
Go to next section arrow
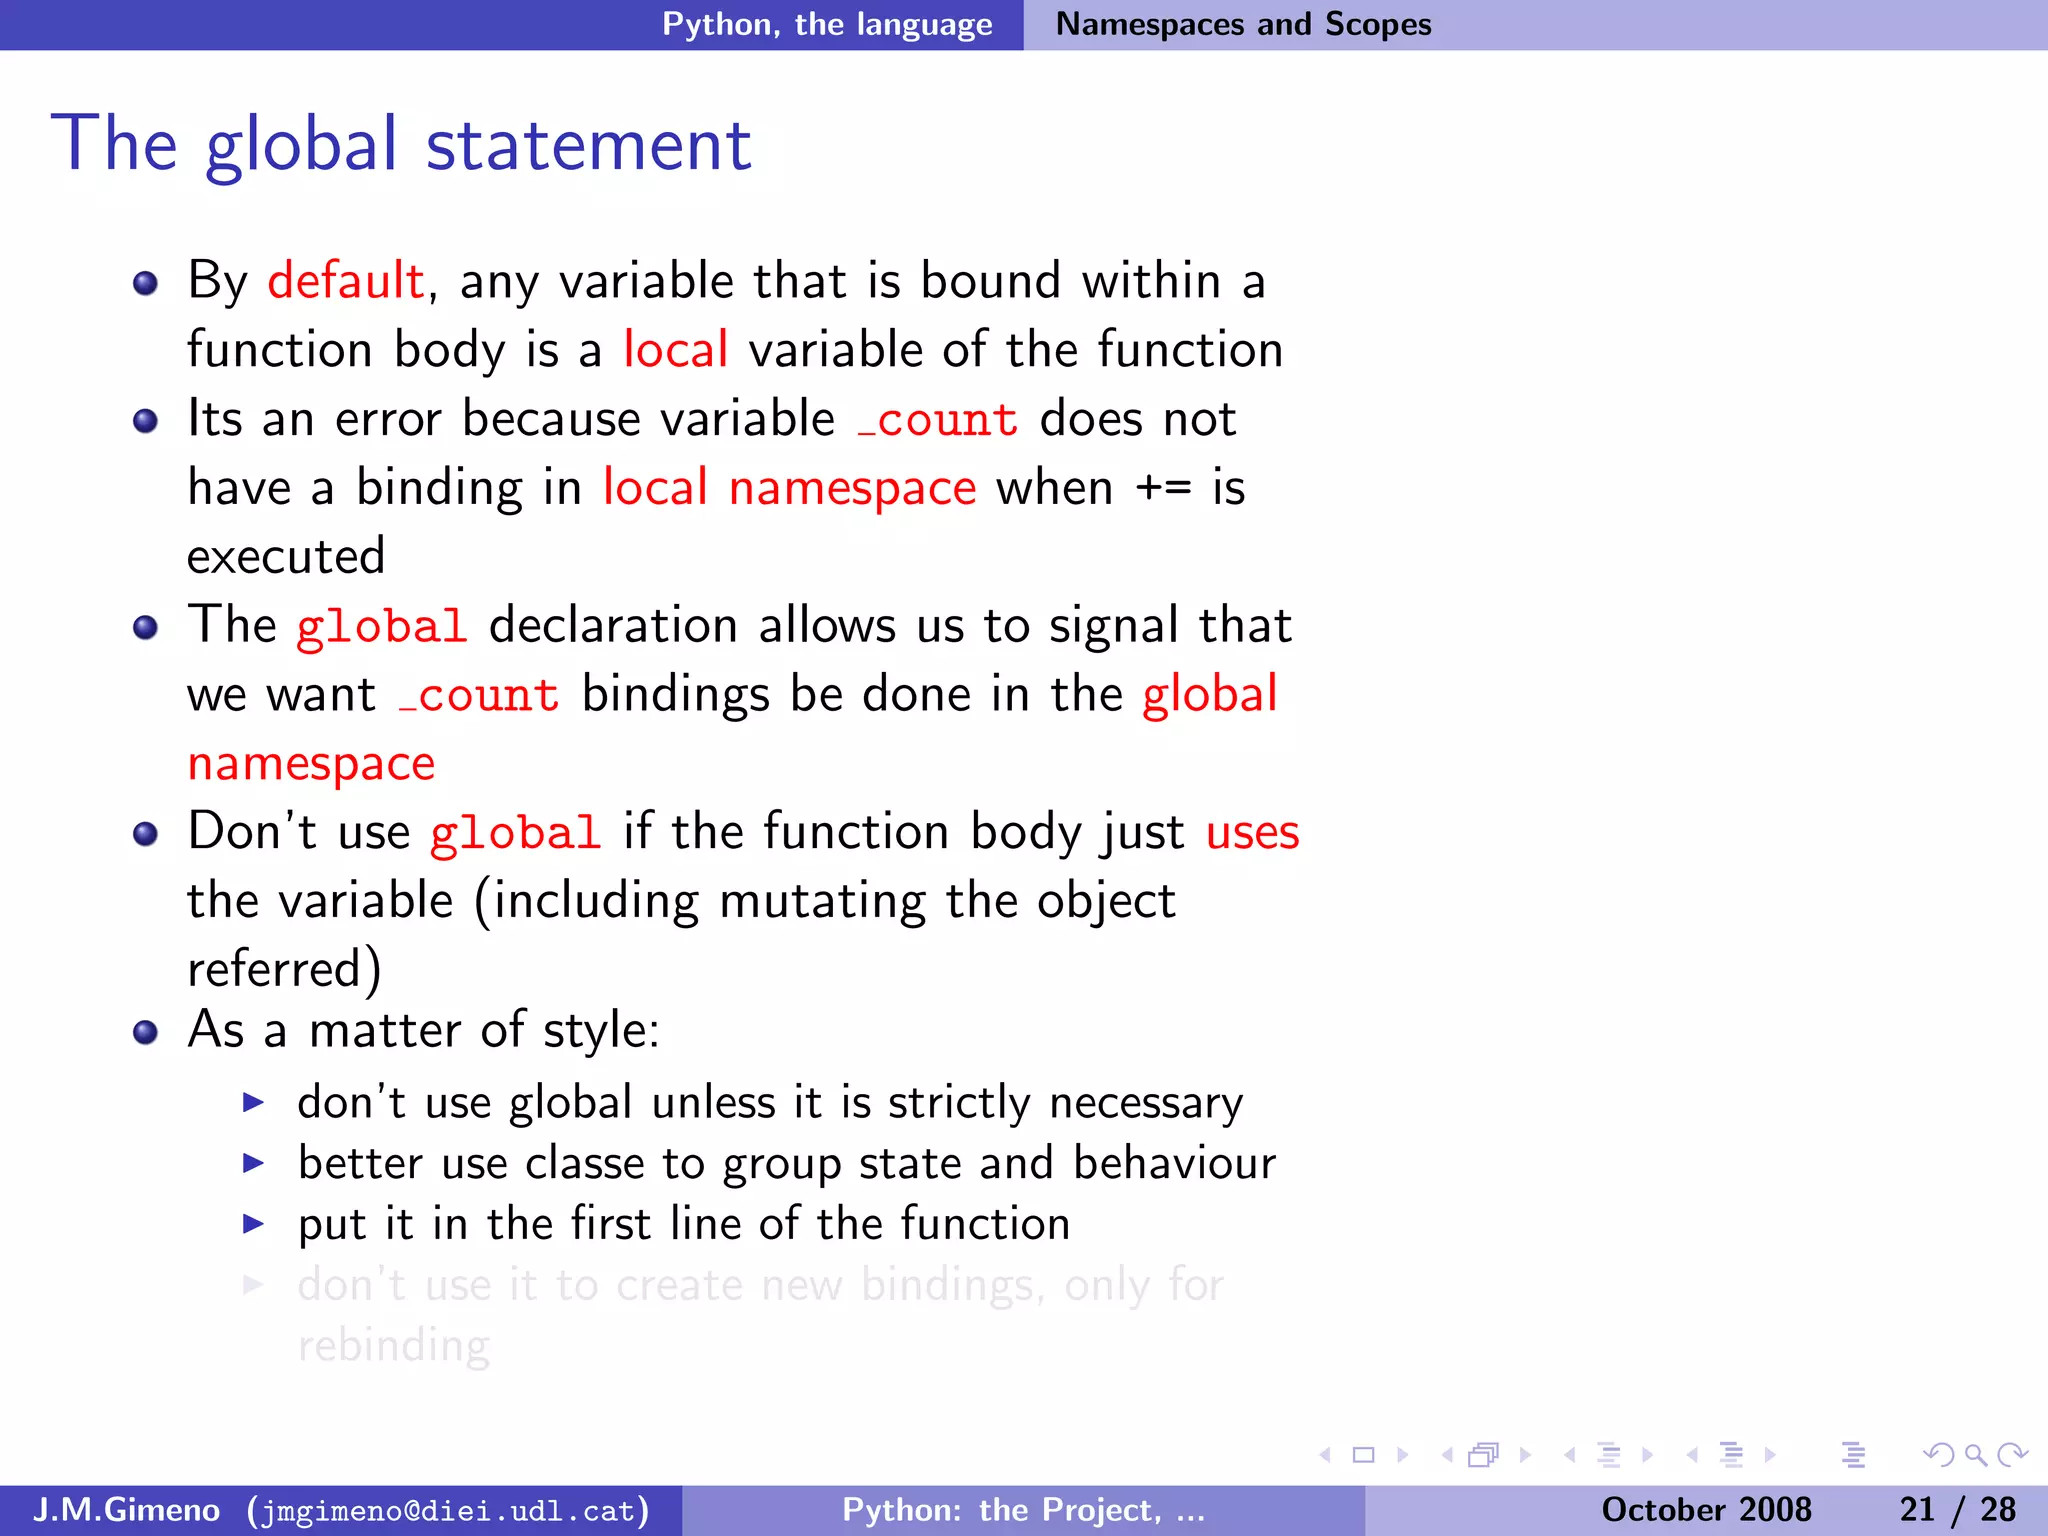click(1771, 1455)
